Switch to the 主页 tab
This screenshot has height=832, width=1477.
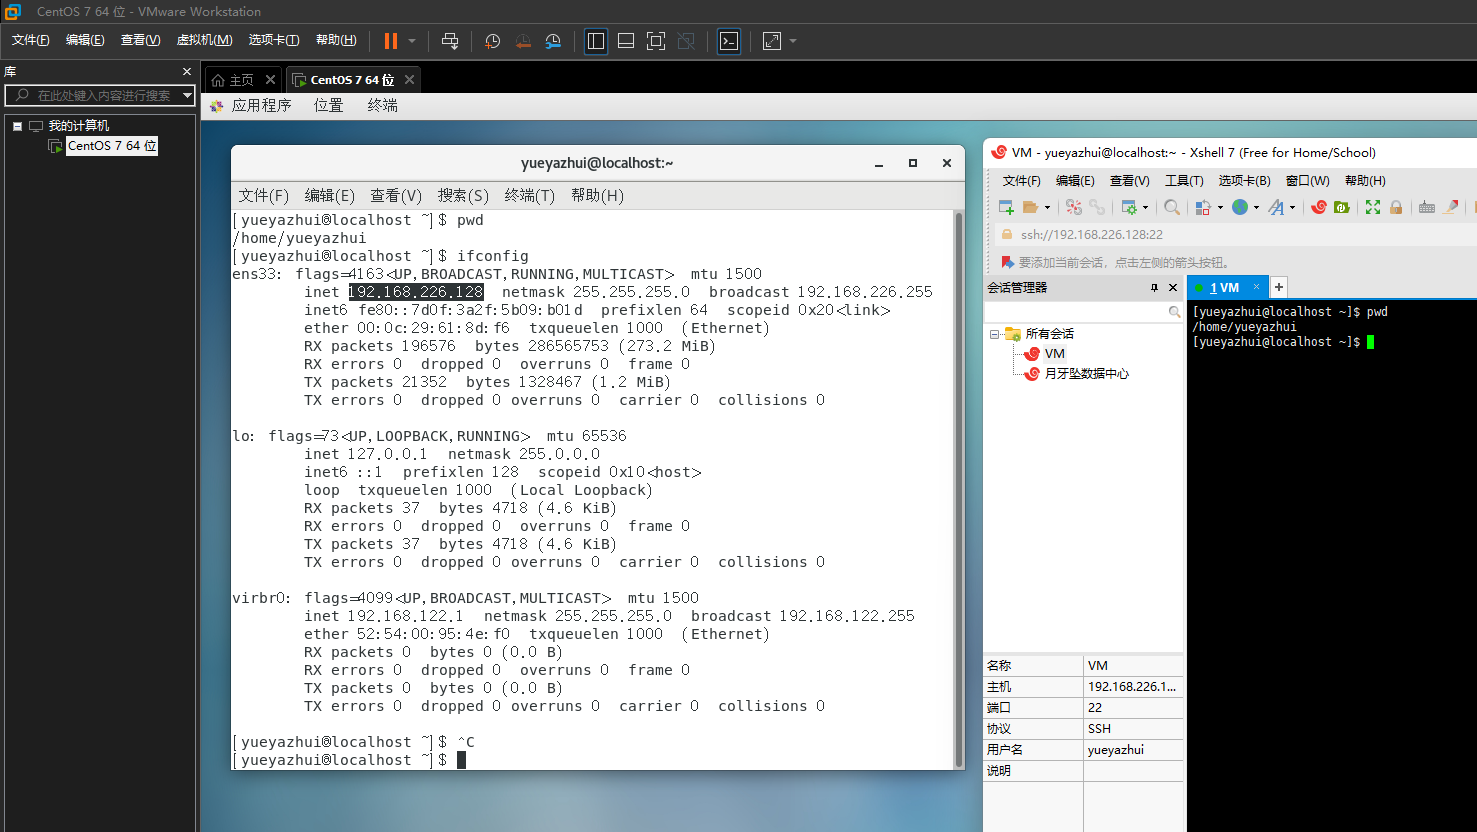click(x=240, y=79)
